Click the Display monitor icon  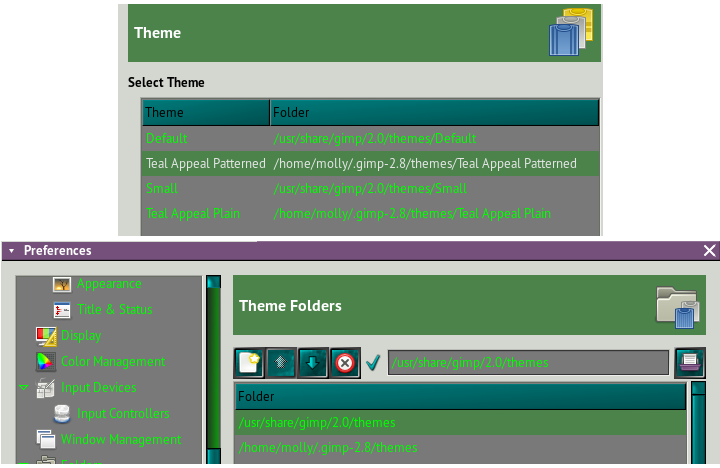(x=46, y=336)
